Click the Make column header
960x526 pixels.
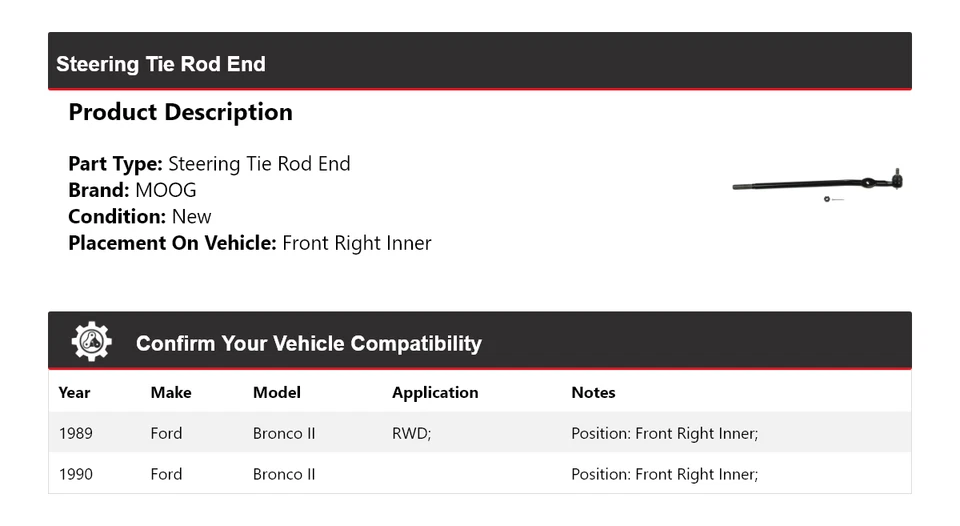point(171,393)
